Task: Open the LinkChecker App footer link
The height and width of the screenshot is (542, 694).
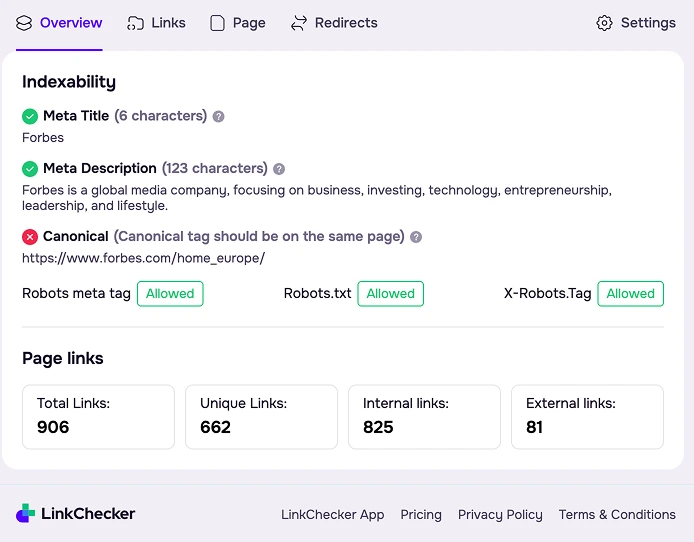Action: tap(332, 514)
